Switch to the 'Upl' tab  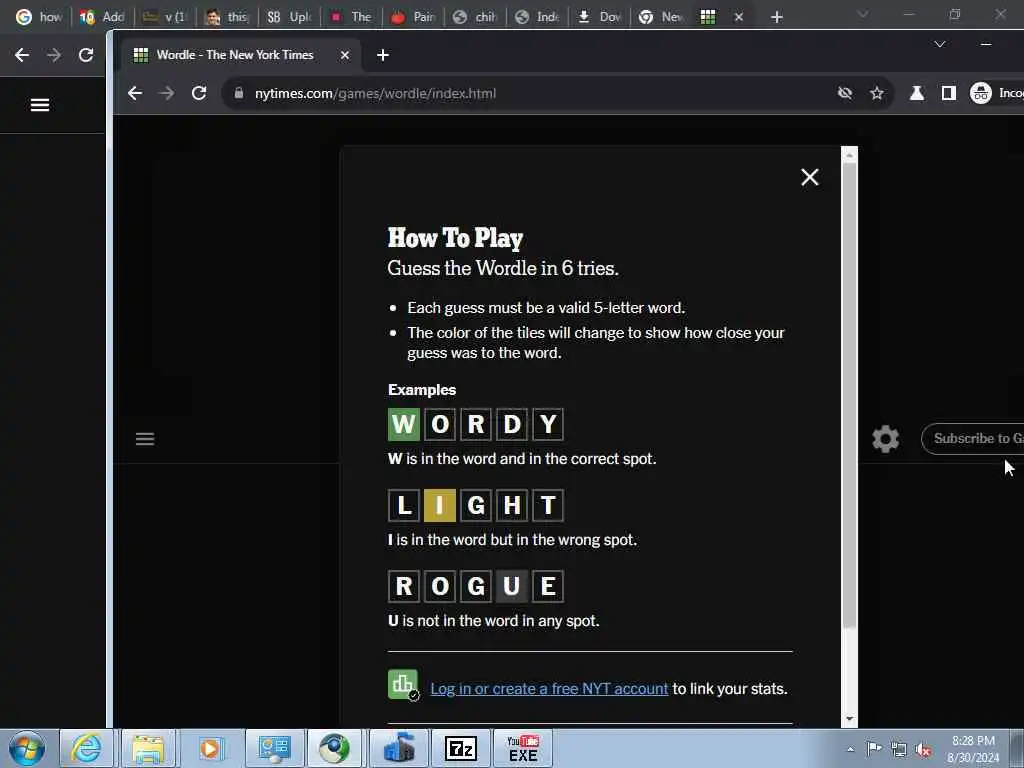[289, 17]
